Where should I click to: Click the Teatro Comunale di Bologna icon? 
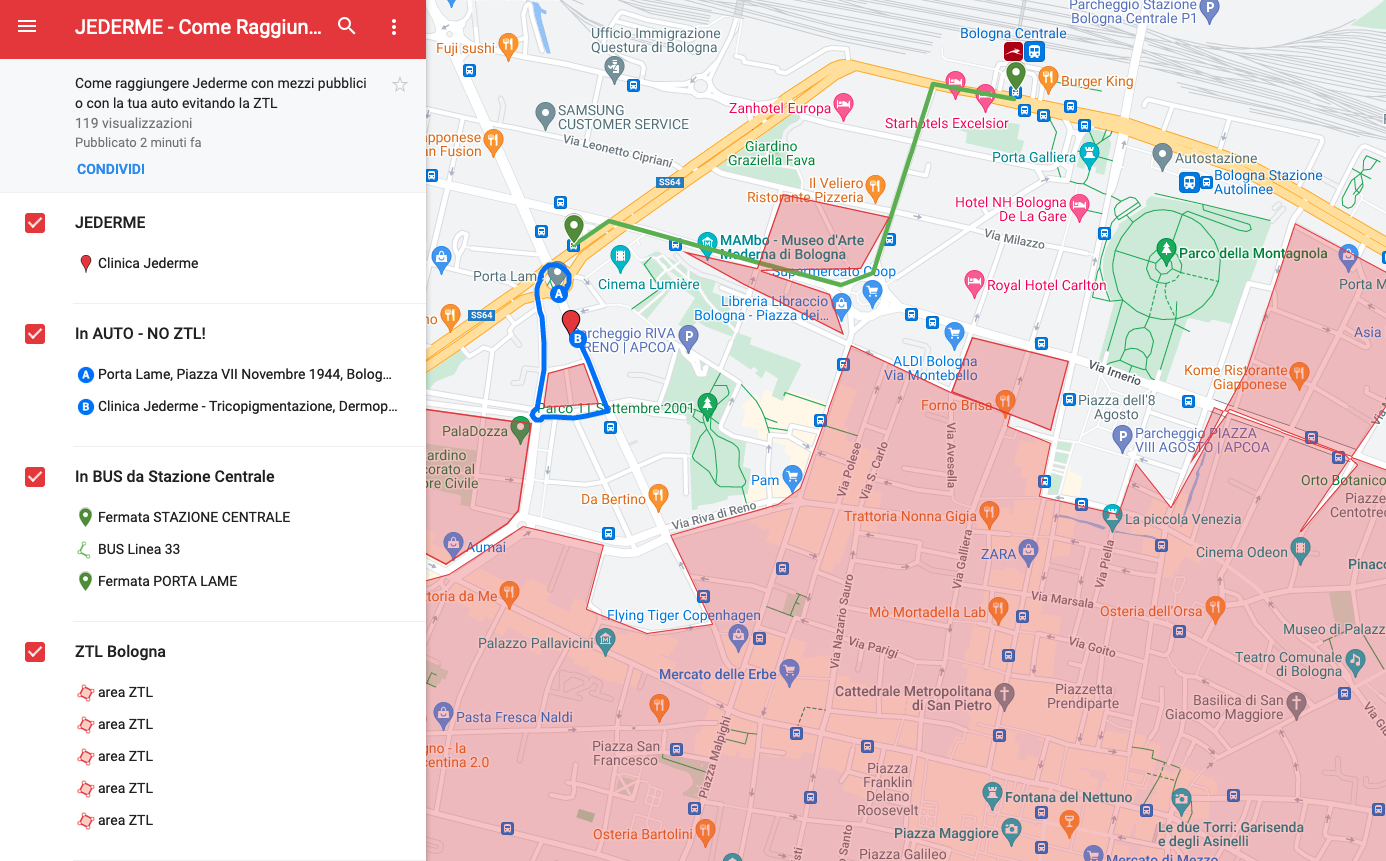pyautogui.click(x=1354, y=660)
